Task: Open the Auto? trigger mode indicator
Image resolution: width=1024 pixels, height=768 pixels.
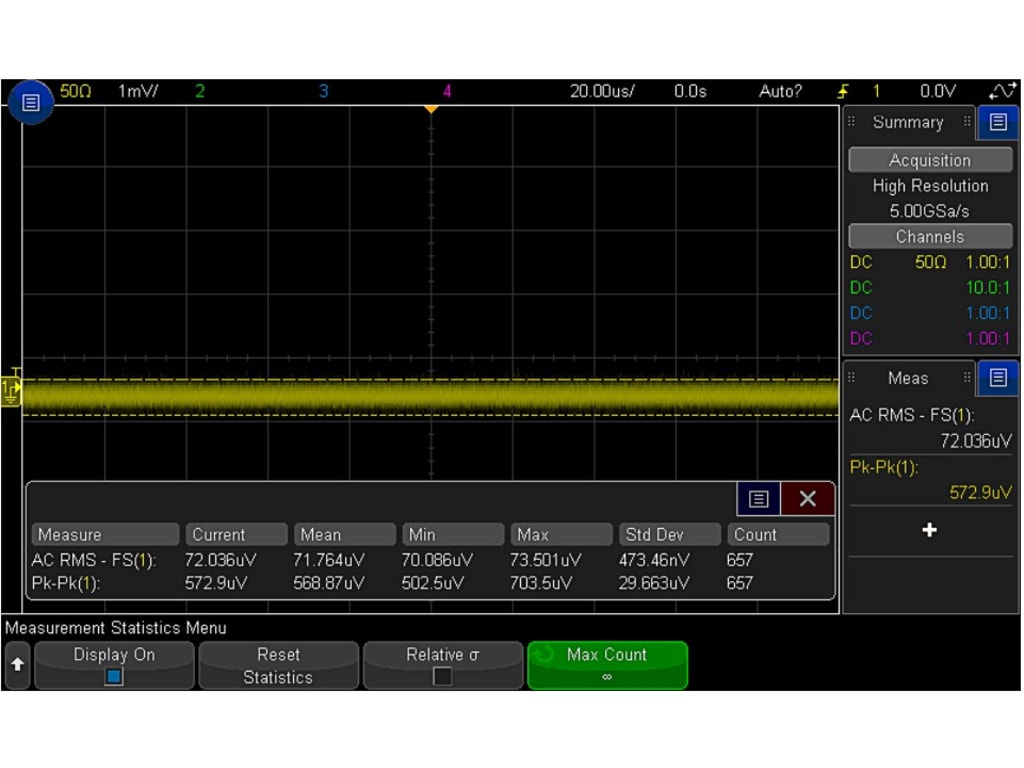Action: (780, 91)
